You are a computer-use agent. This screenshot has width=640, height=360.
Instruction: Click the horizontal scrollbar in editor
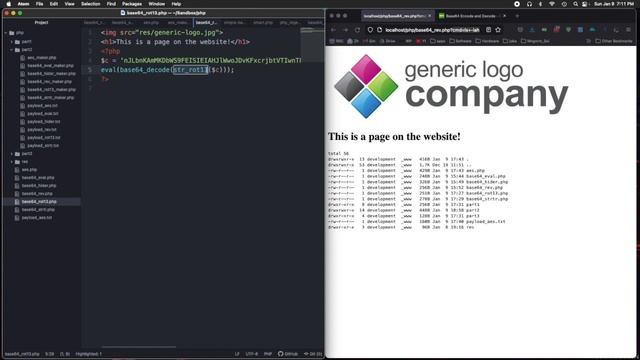pyautogui.click(x=139, y=347)
